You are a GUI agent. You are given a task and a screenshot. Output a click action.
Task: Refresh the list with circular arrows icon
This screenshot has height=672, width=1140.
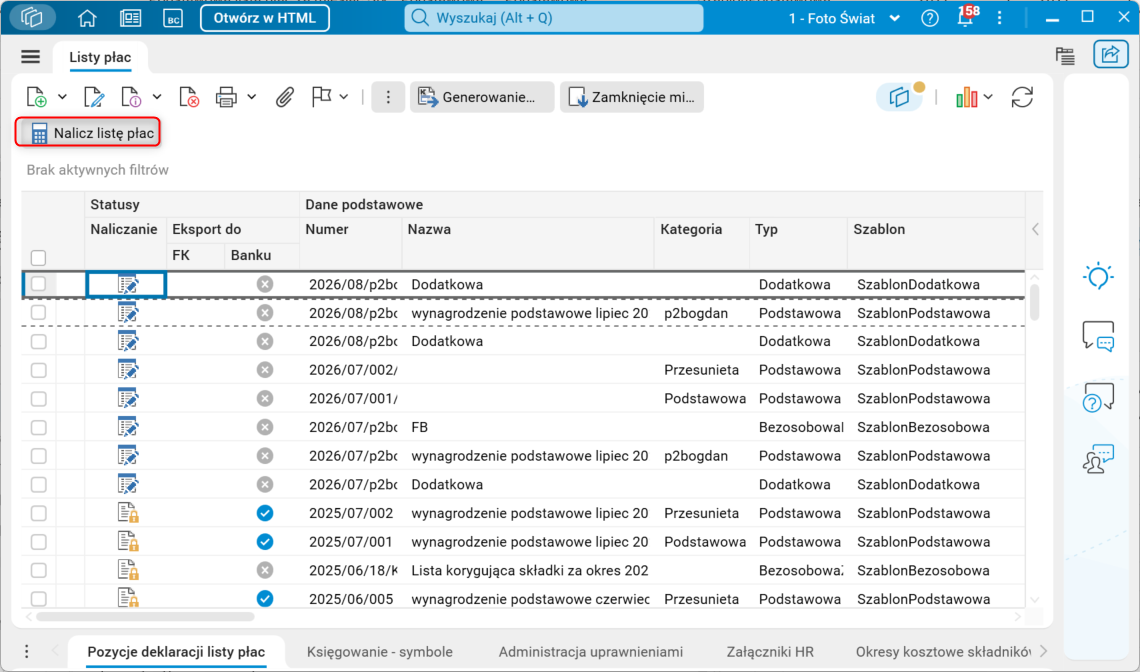tap(1022, 97)
